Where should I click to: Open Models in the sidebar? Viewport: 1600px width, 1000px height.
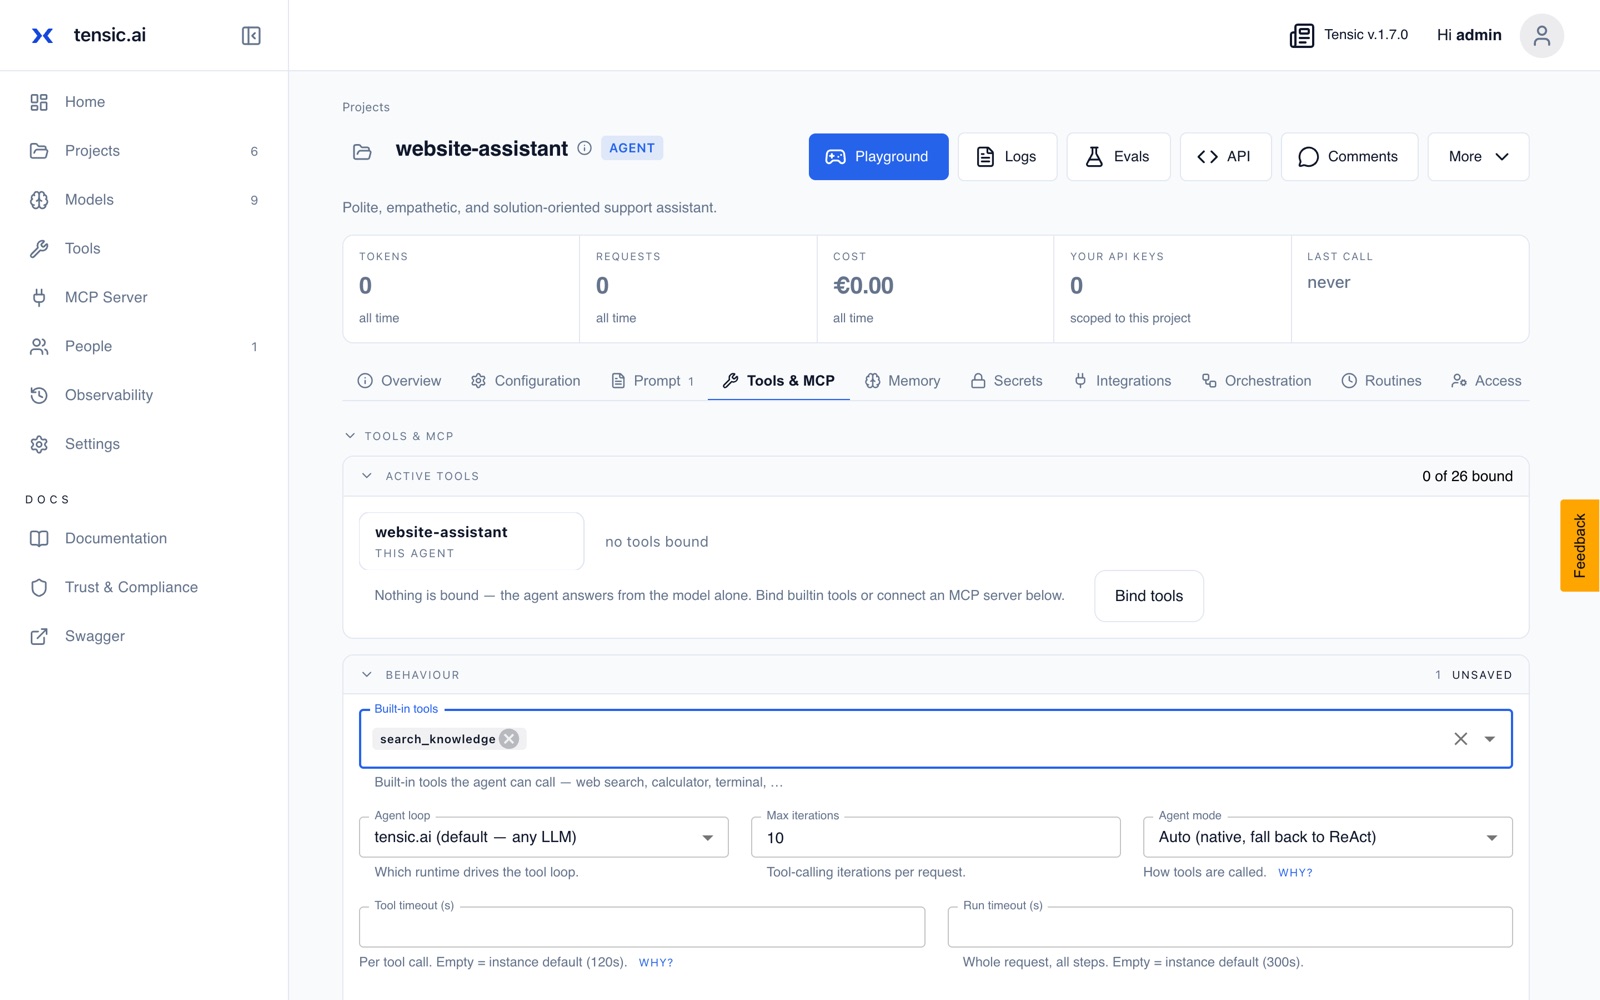click(x=144, y=200)
